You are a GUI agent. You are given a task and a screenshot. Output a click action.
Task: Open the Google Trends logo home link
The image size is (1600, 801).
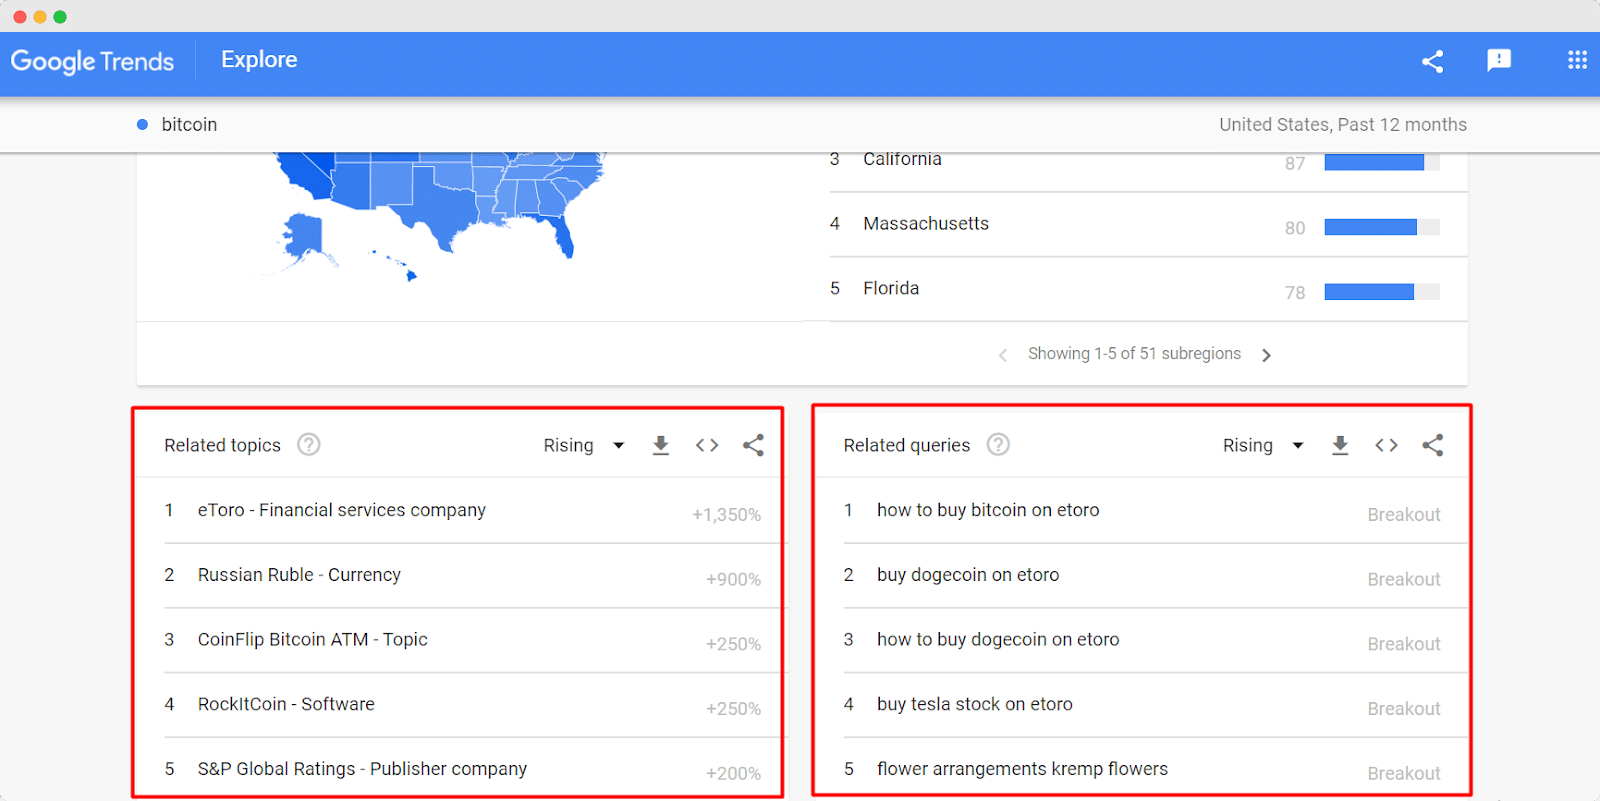pyautogui.click(x=92, y=61)
